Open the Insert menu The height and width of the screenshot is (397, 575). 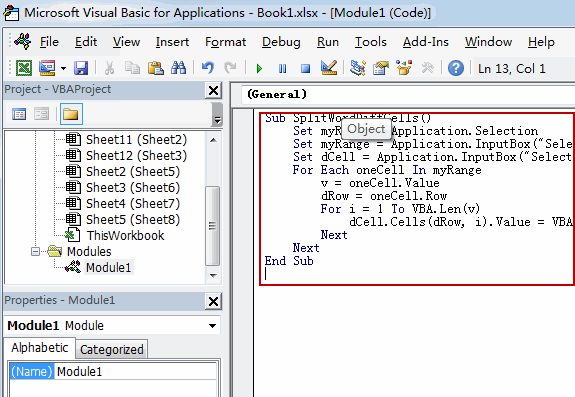tap(172, 42)
